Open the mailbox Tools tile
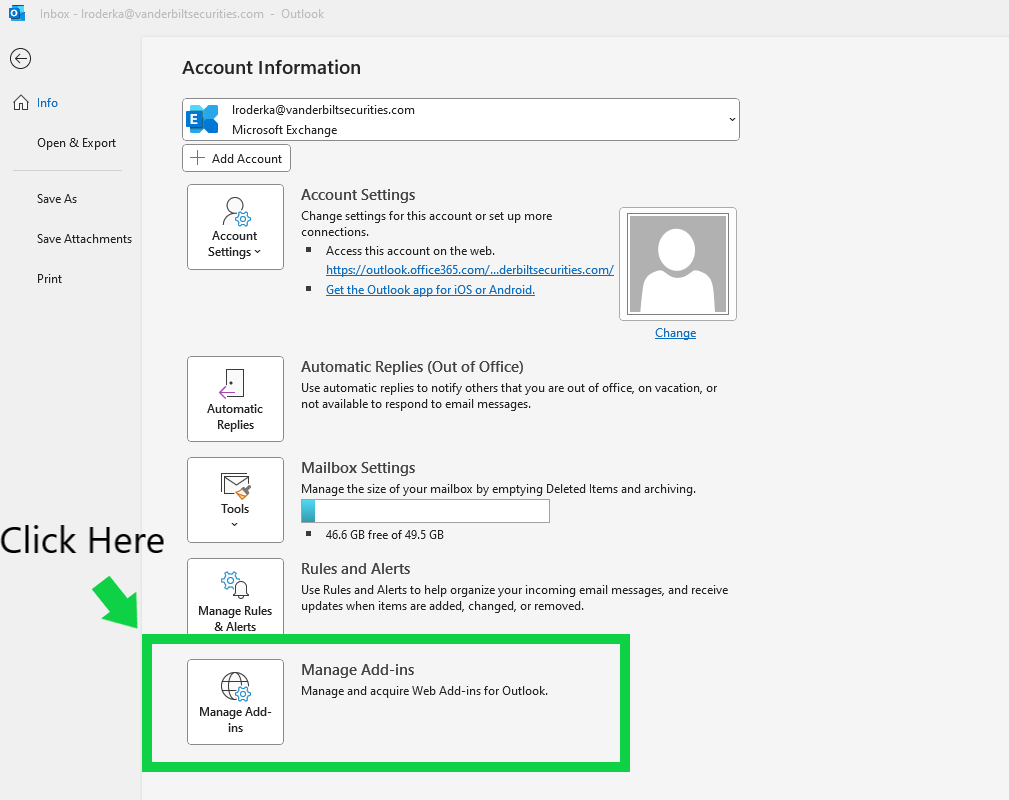Screen dimensions: 1009x800 [x=236, y=500]
